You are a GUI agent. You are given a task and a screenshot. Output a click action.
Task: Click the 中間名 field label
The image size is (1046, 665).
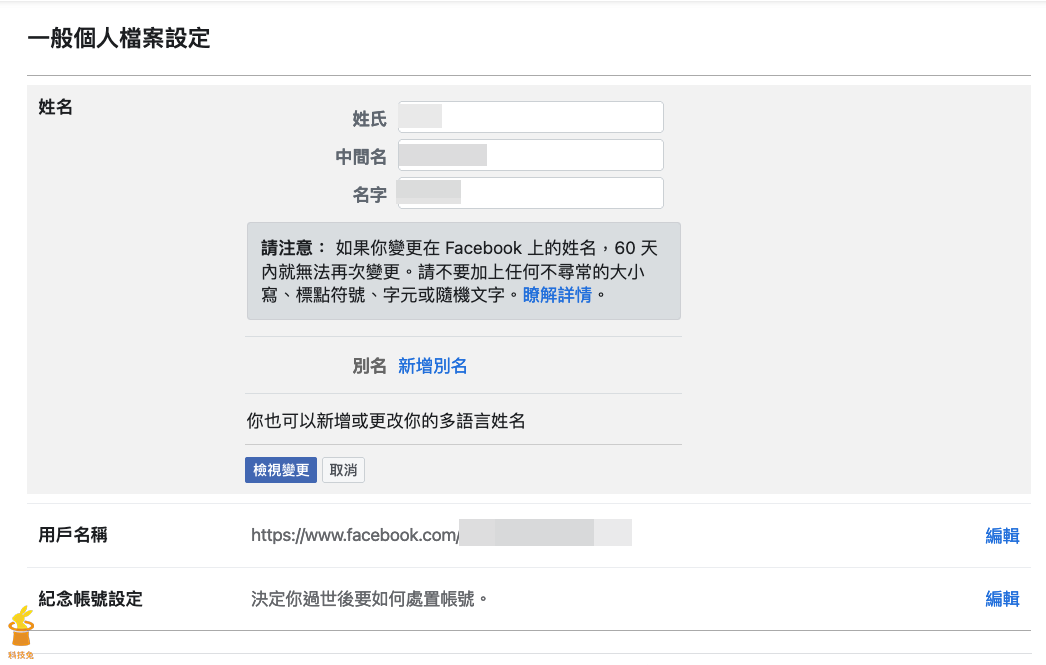[361, 157]
